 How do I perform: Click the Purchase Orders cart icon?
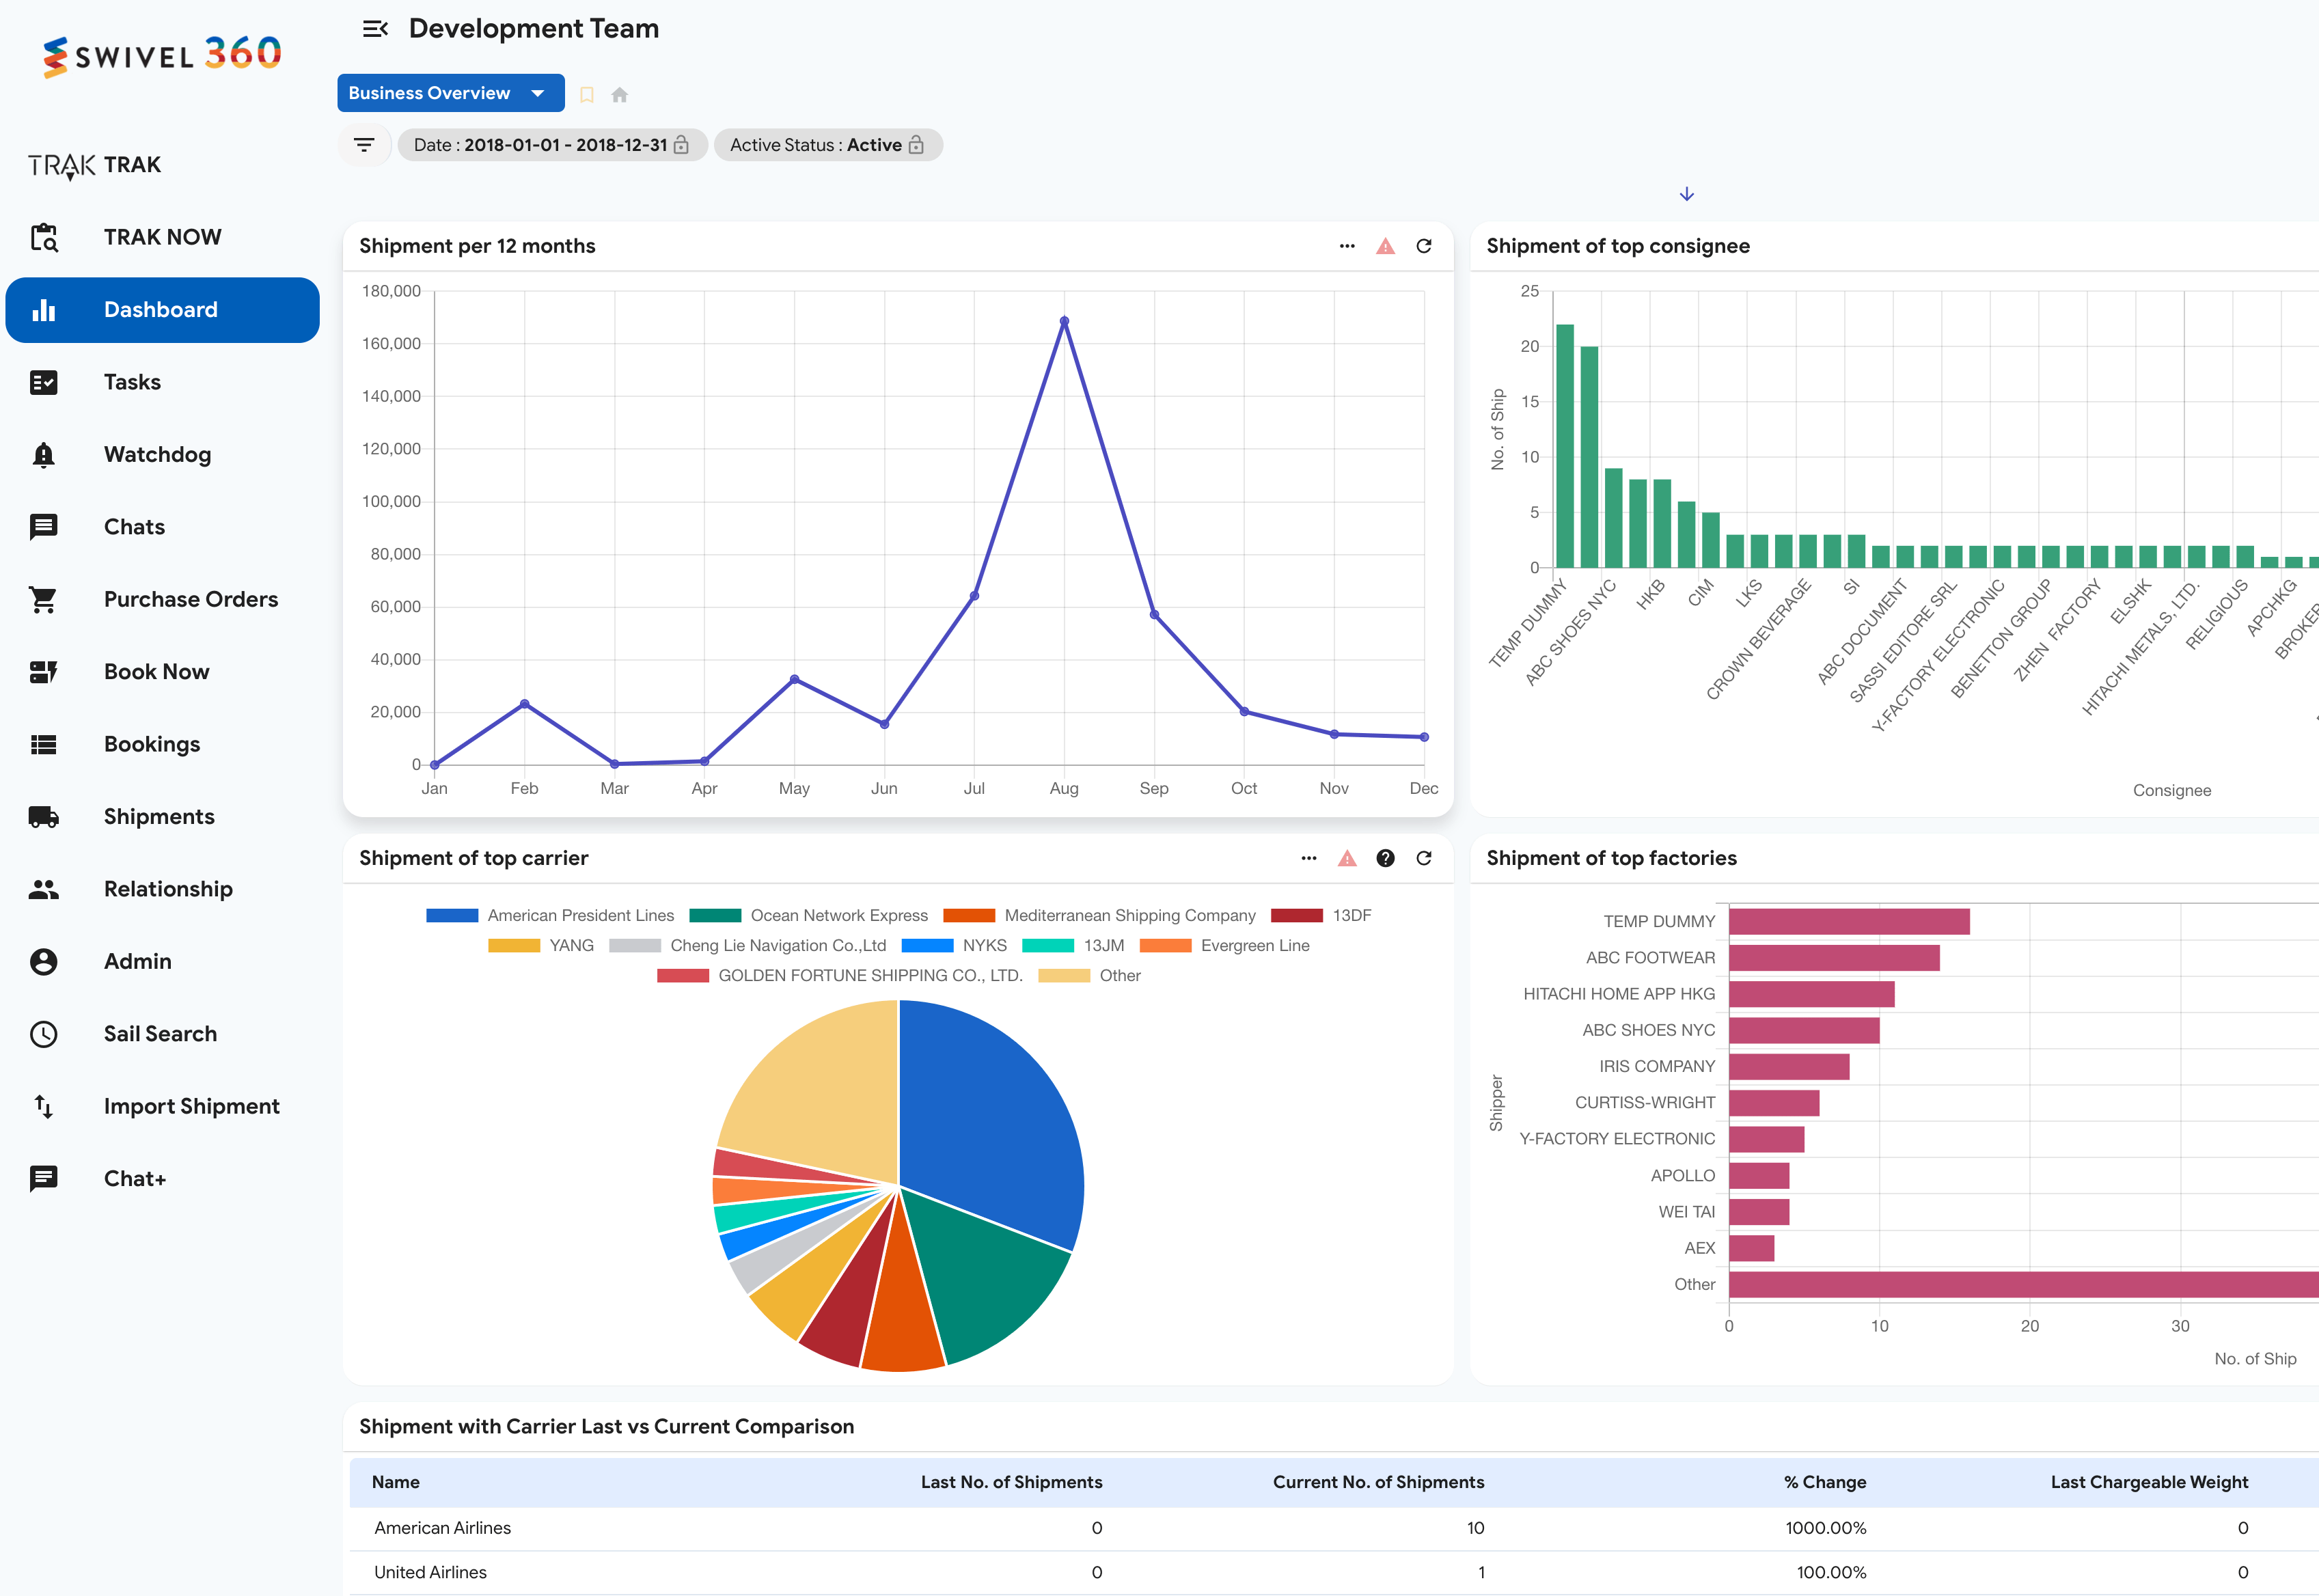(43, 600)
